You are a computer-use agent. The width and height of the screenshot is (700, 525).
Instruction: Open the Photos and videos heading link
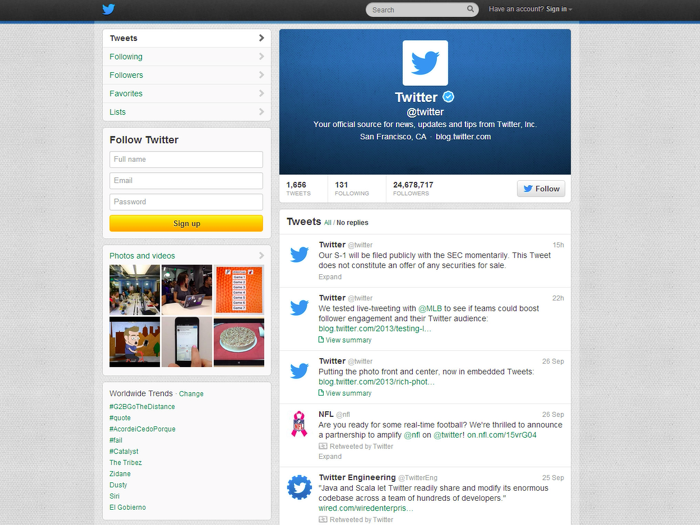(142, 256)
